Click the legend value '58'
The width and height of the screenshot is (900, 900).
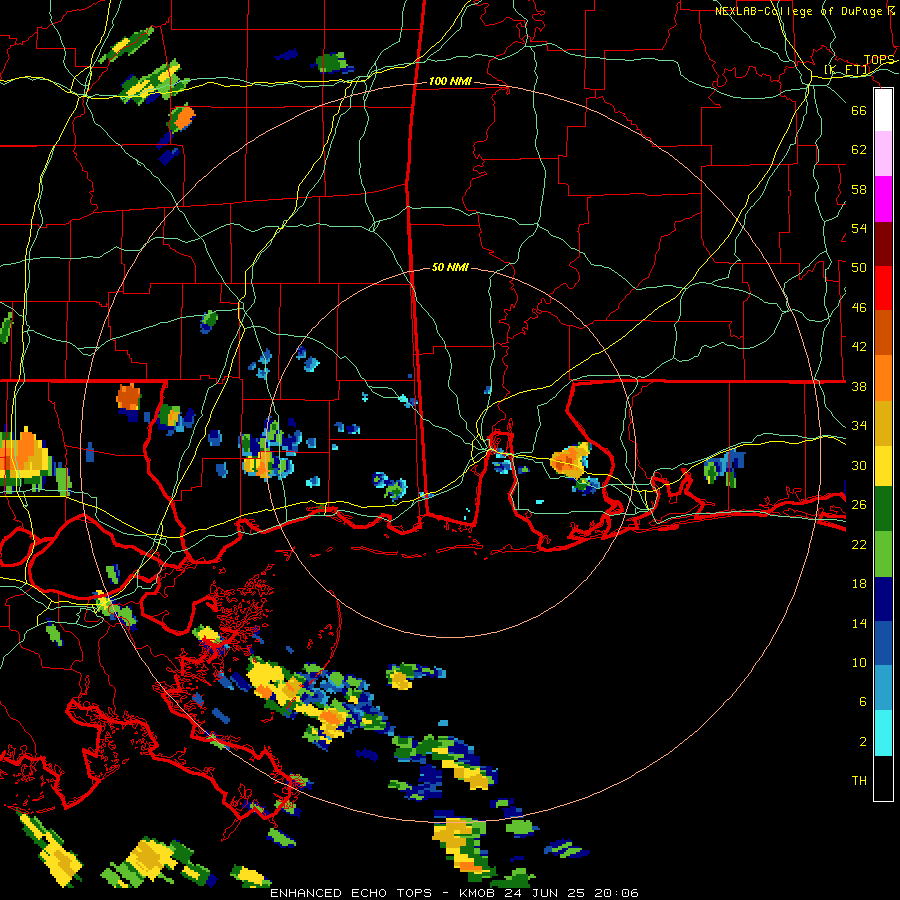tap(859, 189)
